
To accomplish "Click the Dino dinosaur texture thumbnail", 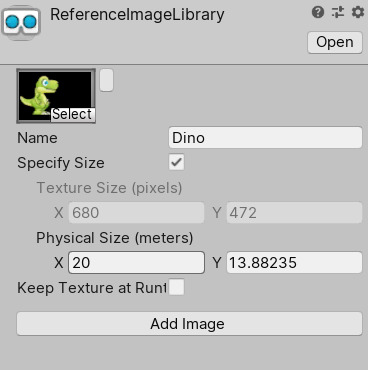I will [x=56, y=96].
